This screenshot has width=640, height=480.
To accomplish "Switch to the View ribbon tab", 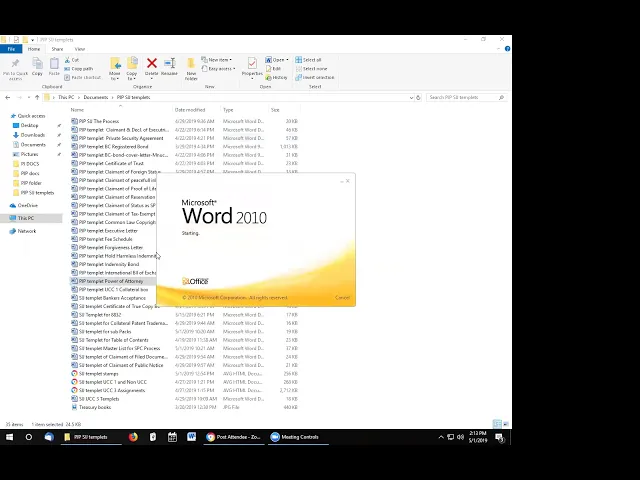I will click(80, 49).
